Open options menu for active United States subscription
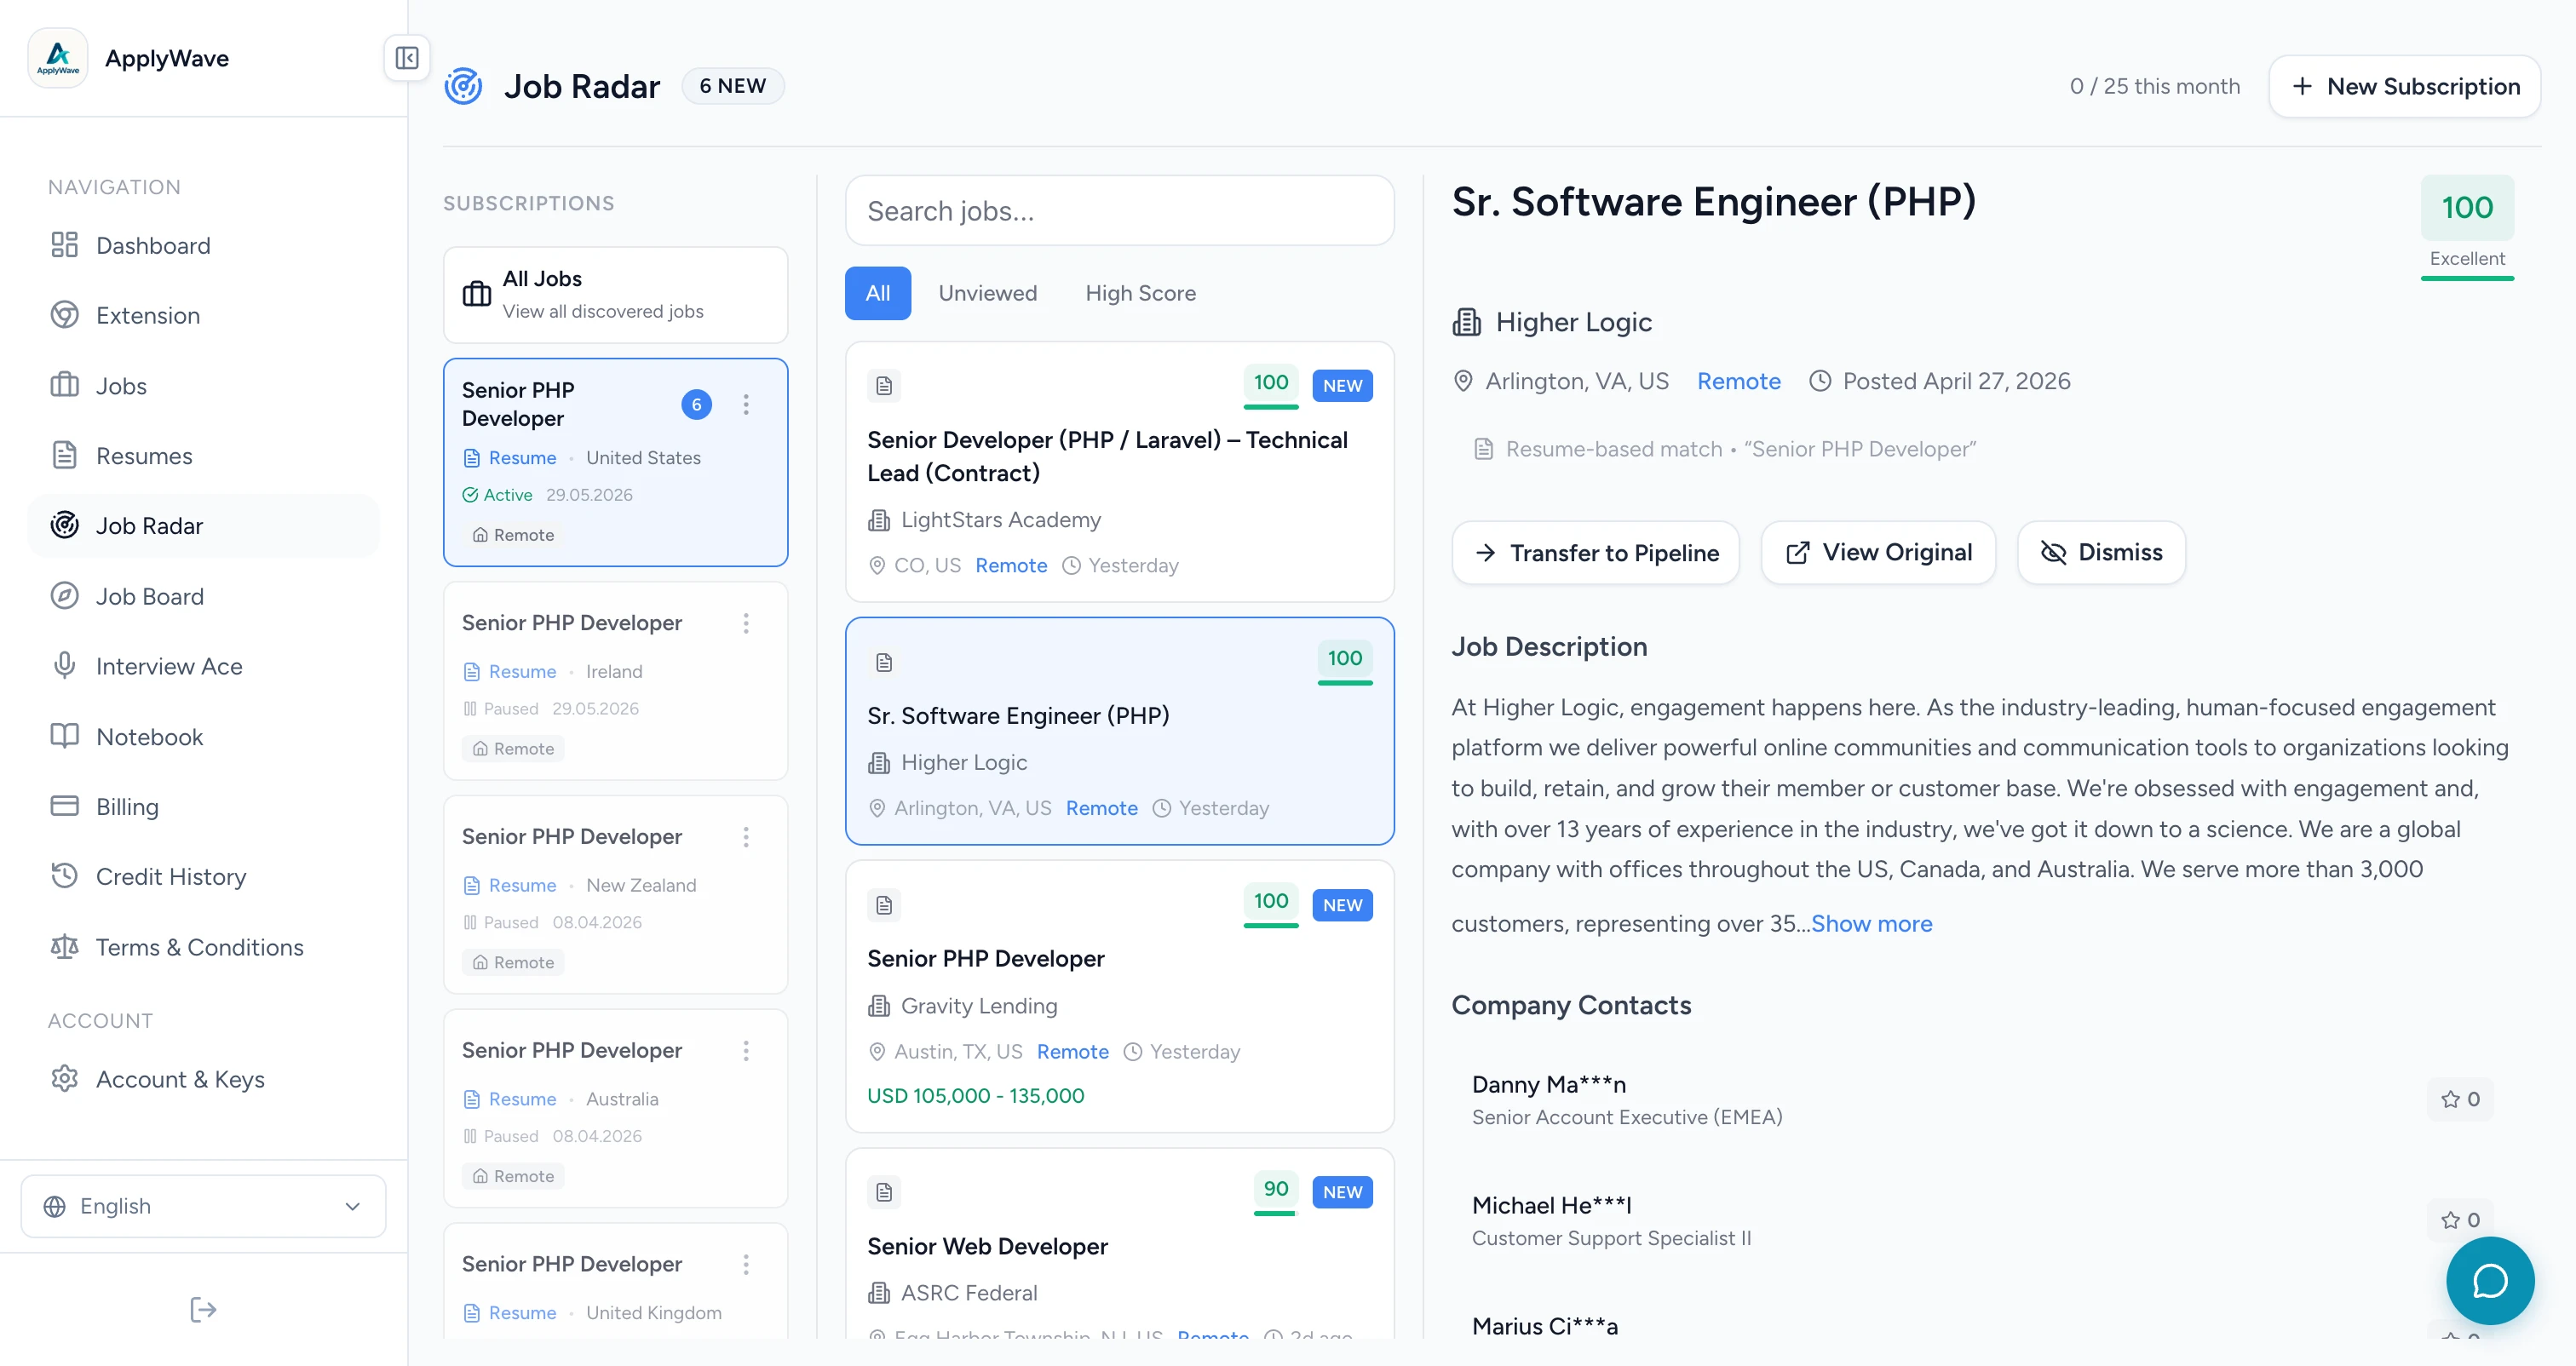The width and height of the screenshot is (2576, 1366). (746, 404)
